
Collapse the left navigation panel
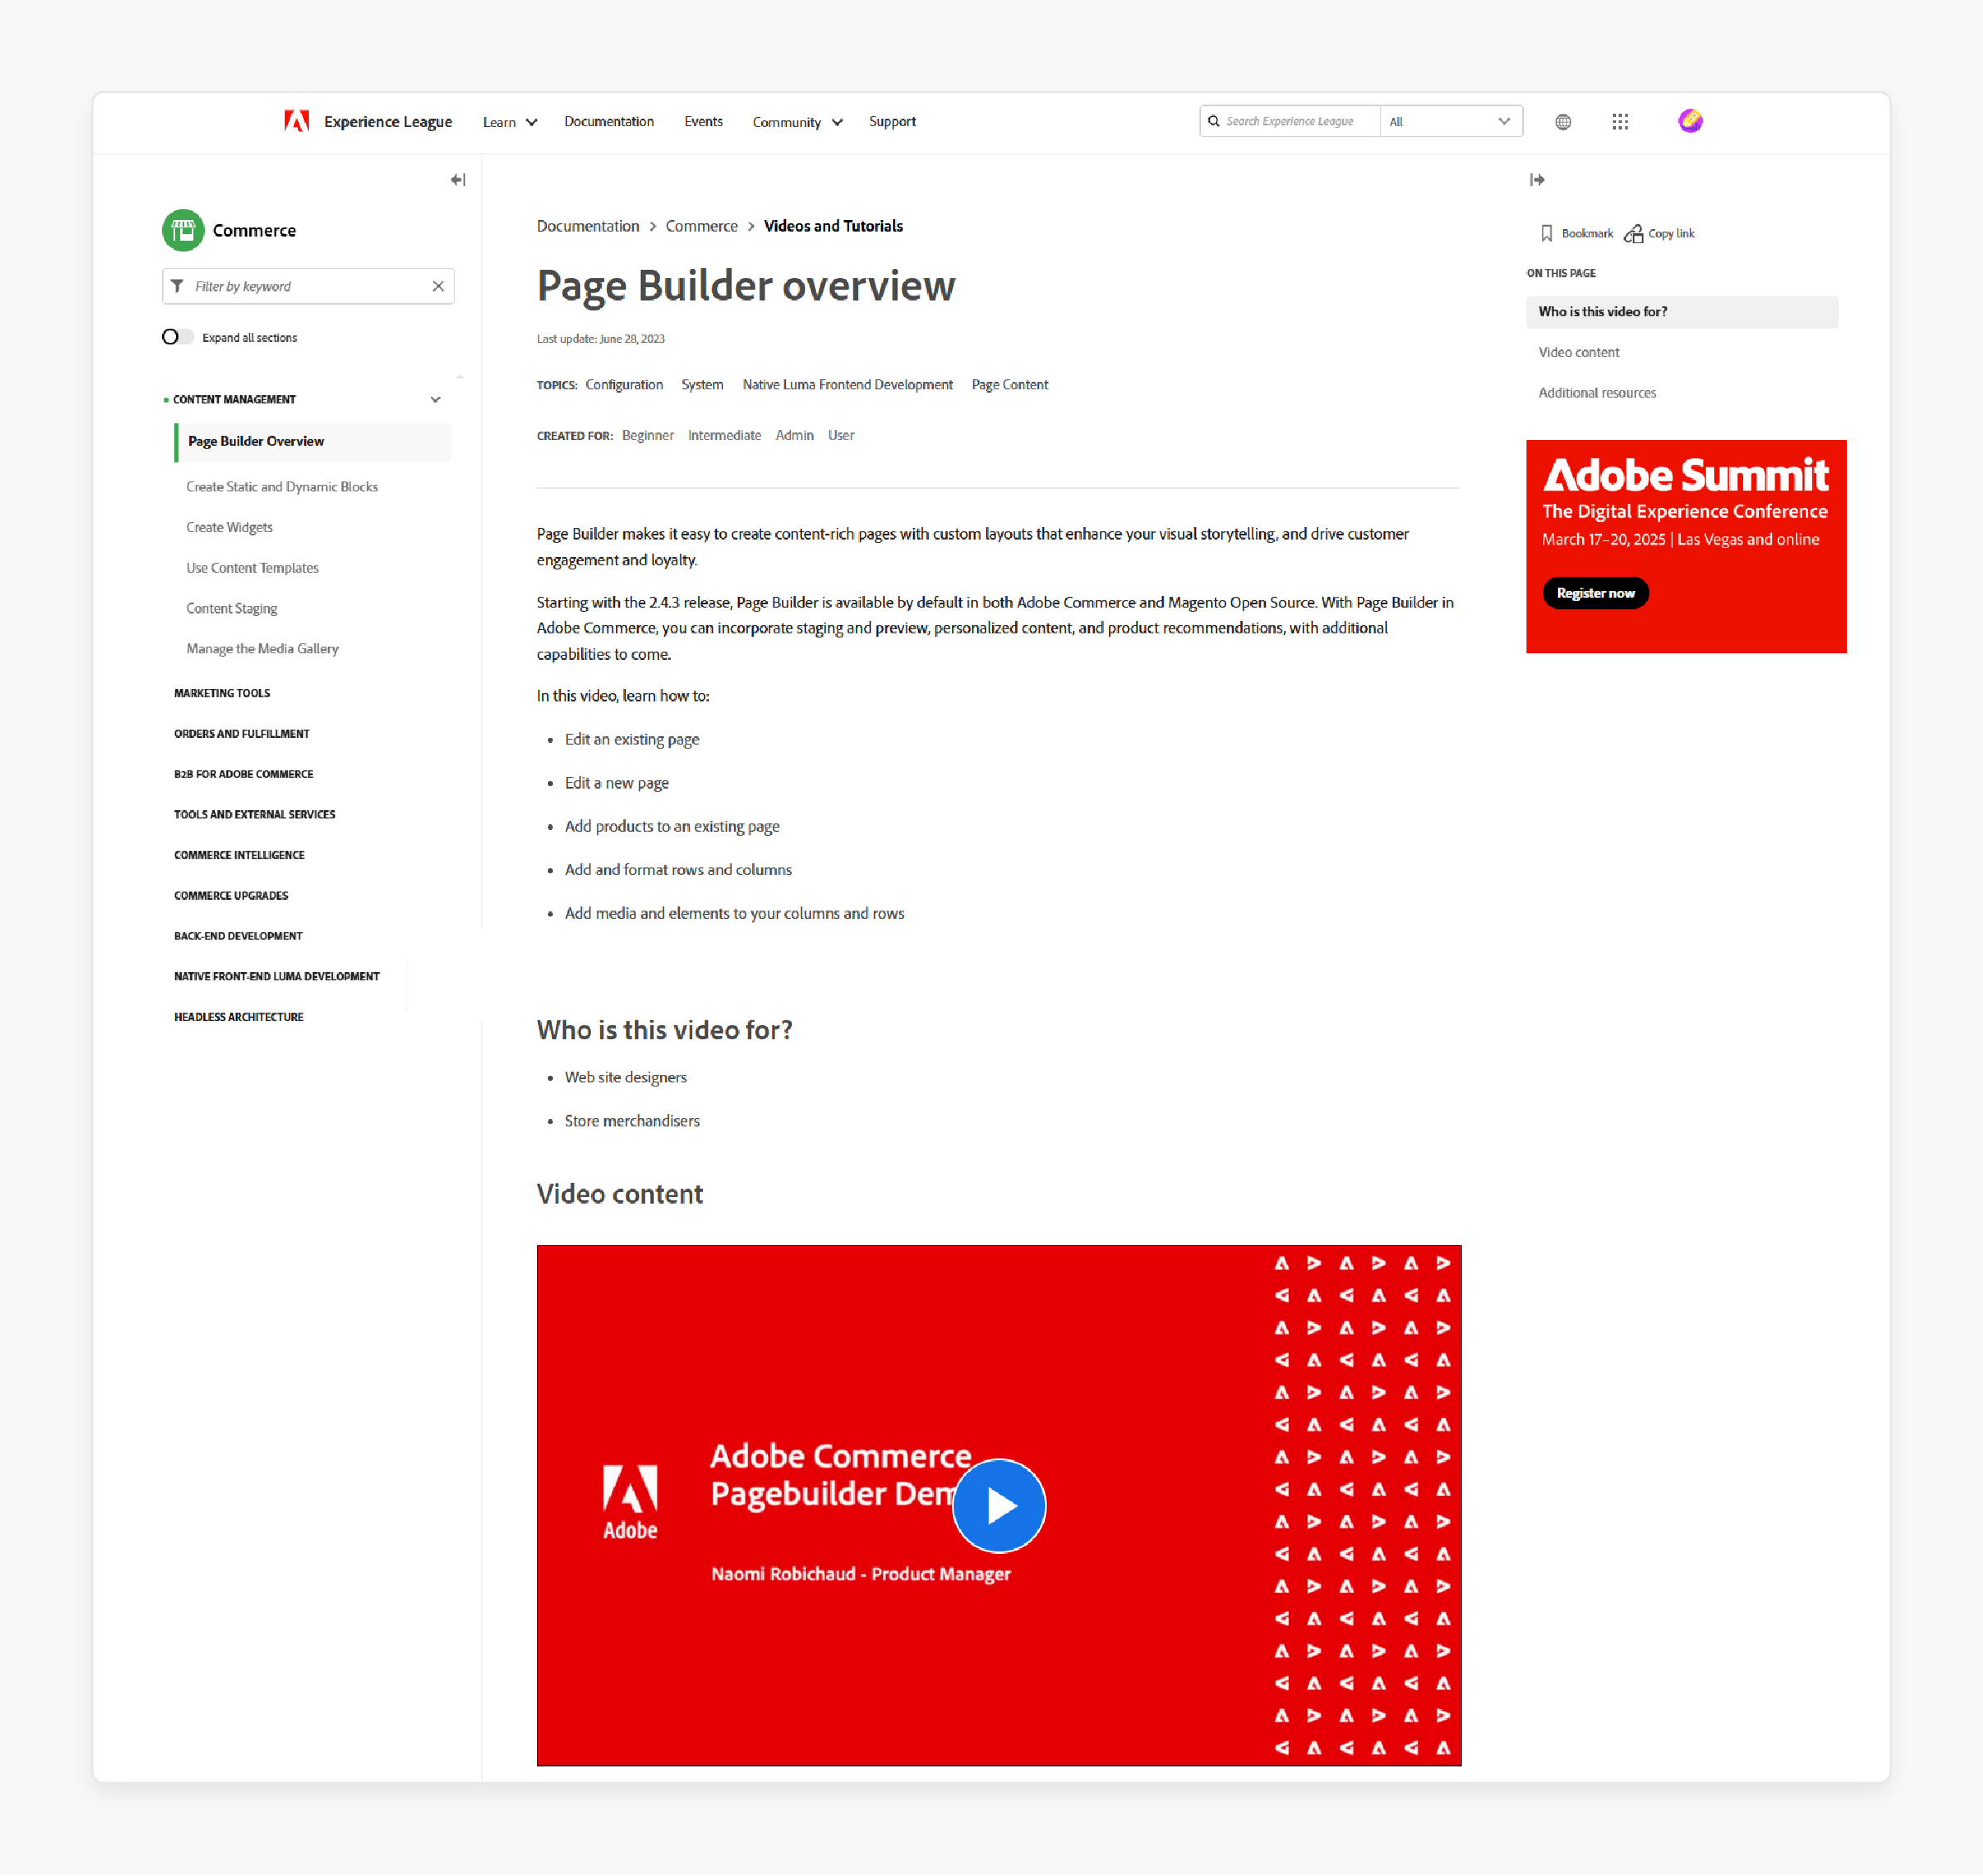tap(458, 180)
